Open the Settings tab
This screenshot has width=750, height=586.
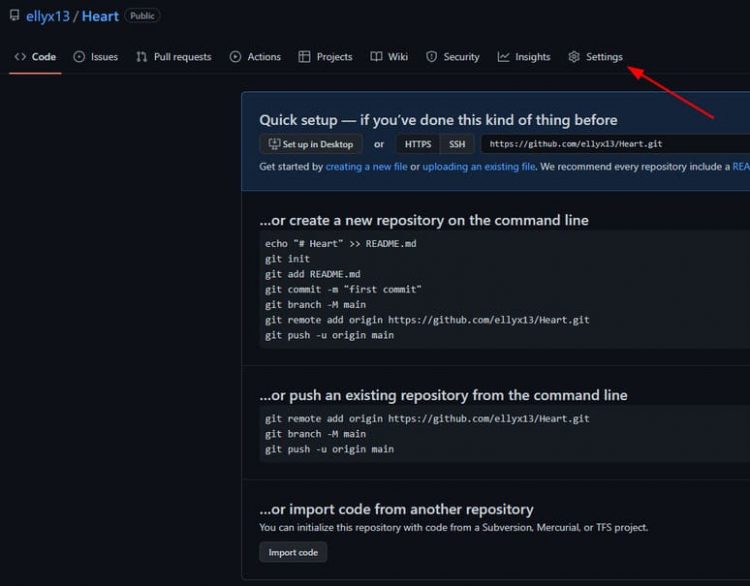pyautogui.click(x=604, y=57)
